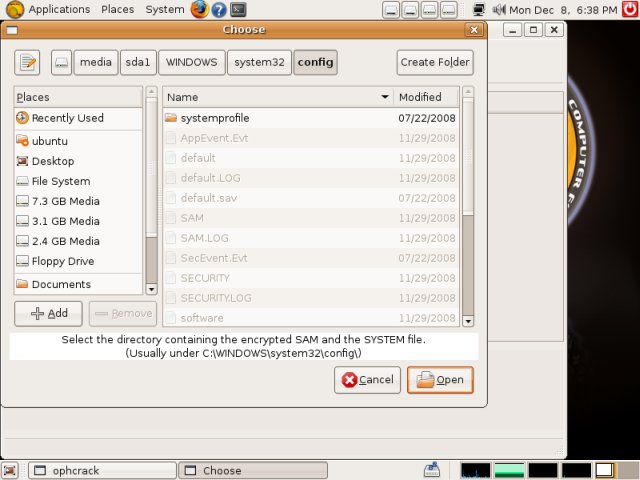The height and width of the screenshot is (480, 640).
Task: Select Desktop in Places
Action: [78, 161]
